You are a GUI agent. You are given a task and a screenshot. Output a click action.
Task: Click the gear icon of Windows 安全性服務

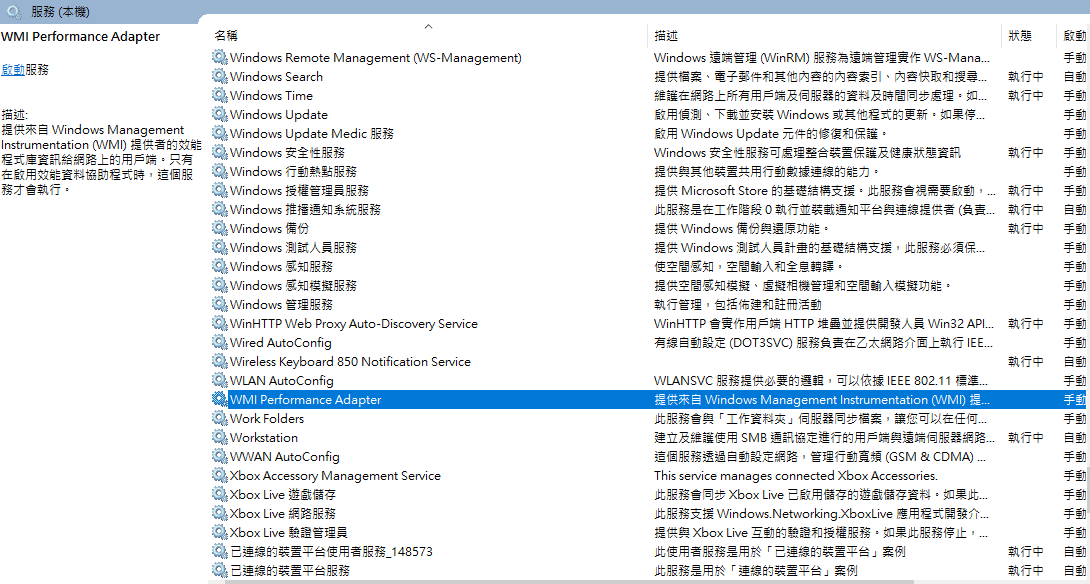pyautogui.click(x=220, y=152)
